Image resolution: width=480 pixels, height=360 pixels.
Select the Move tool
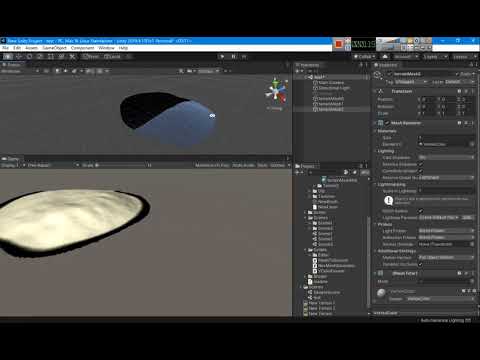[19, 57]
